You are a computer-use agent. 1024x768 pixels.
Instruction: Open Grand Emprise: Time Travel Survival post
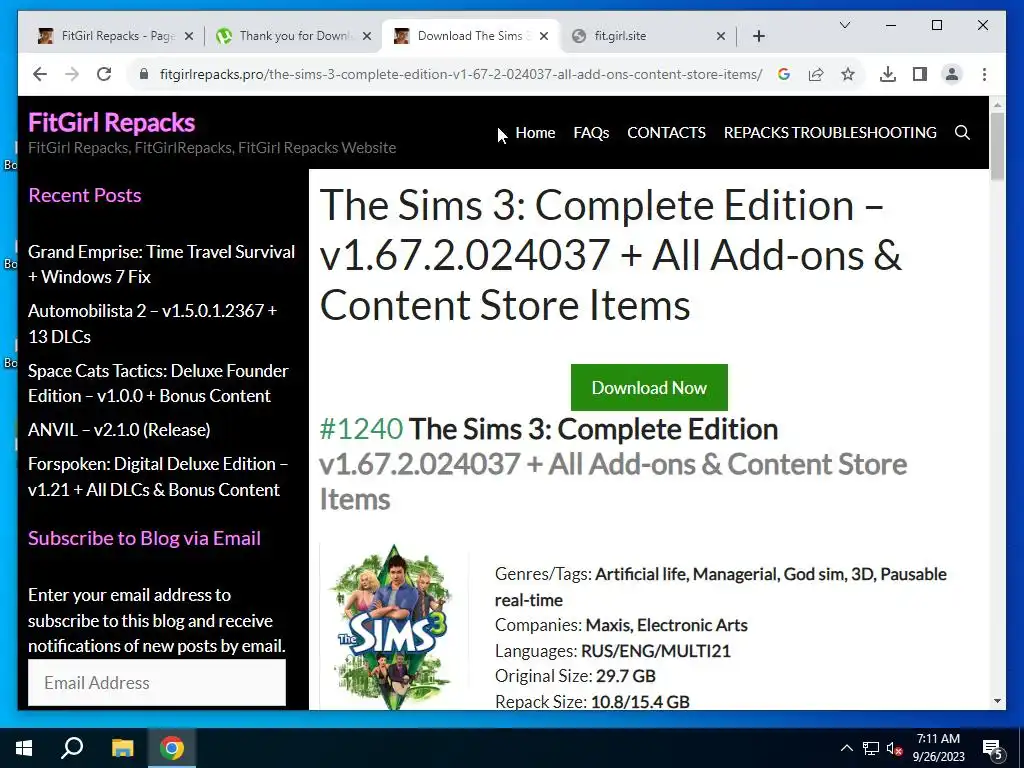[x=161, y=264]
